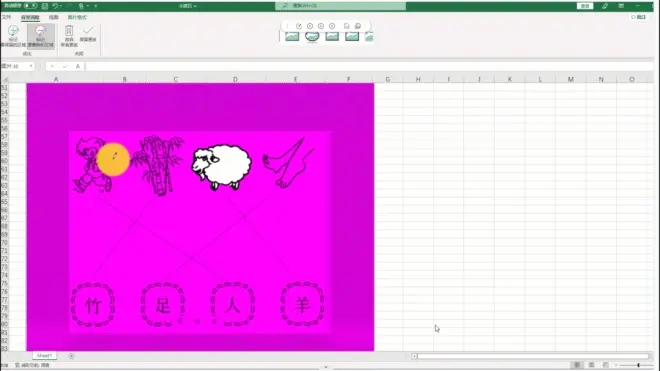
Task: Click Discard All Changes trash icon
Action: click(x=69, y=36)
